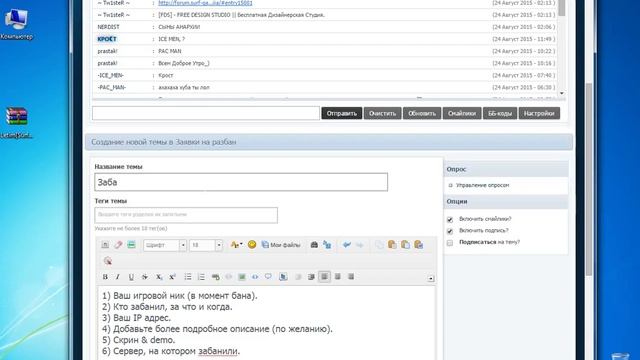The image size is (640, 360).
Task: Click into the chat message input field
Action: point(206,113)
